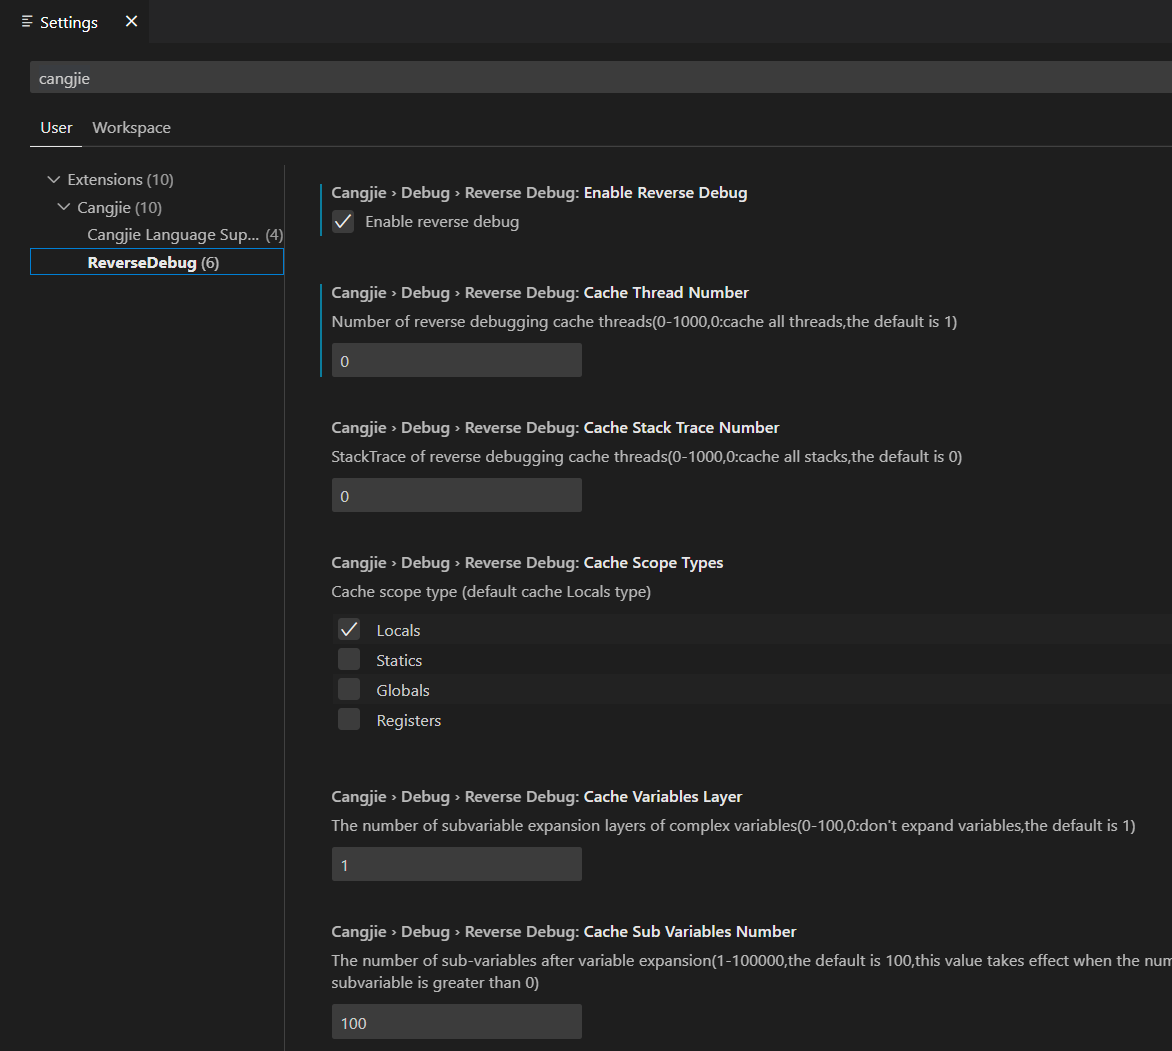Collapse the Cangjie (10) tree chevron
This screenshot has width=1172, height=1051.
64,208
